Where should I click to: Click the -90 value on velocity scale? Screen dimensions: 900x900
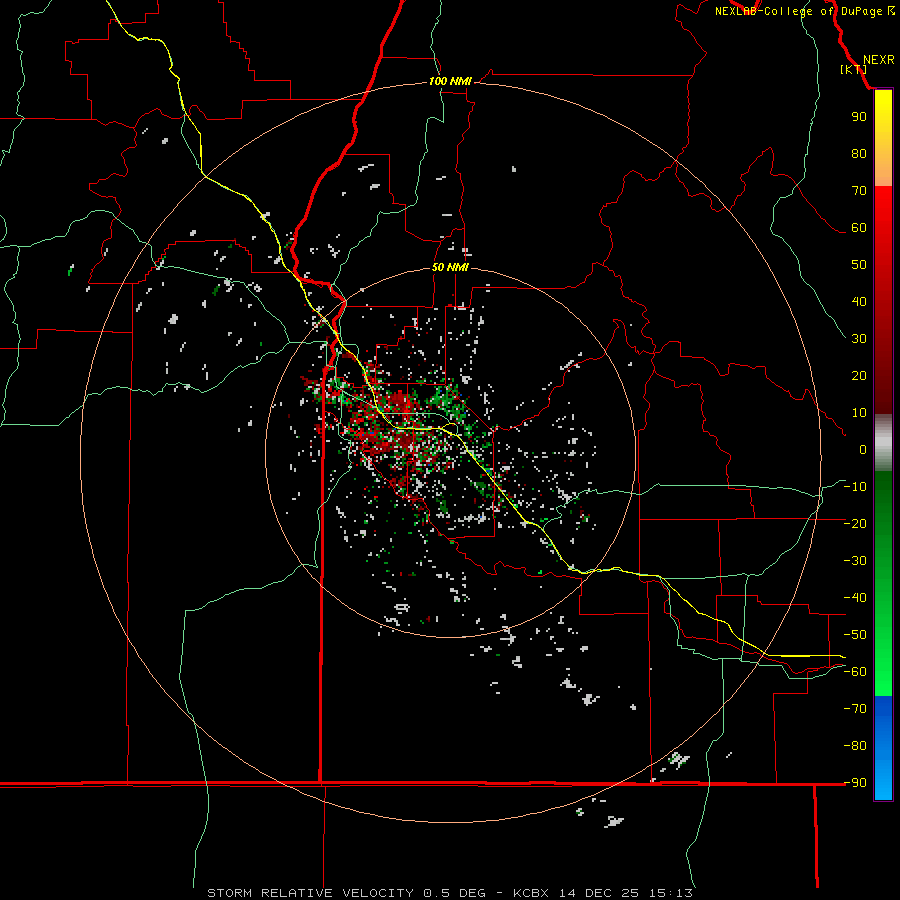(855, 783)
